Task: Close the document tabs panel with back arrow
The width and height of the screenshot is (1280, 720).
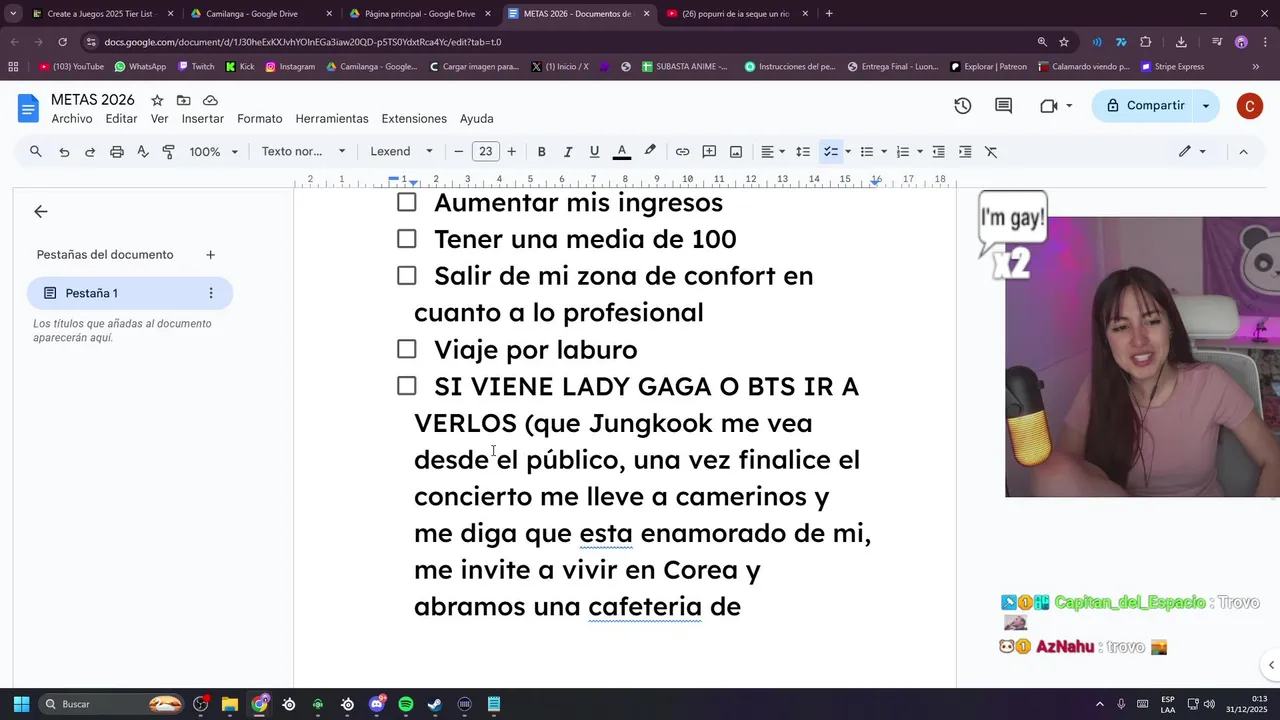Action: coord(40,211)
